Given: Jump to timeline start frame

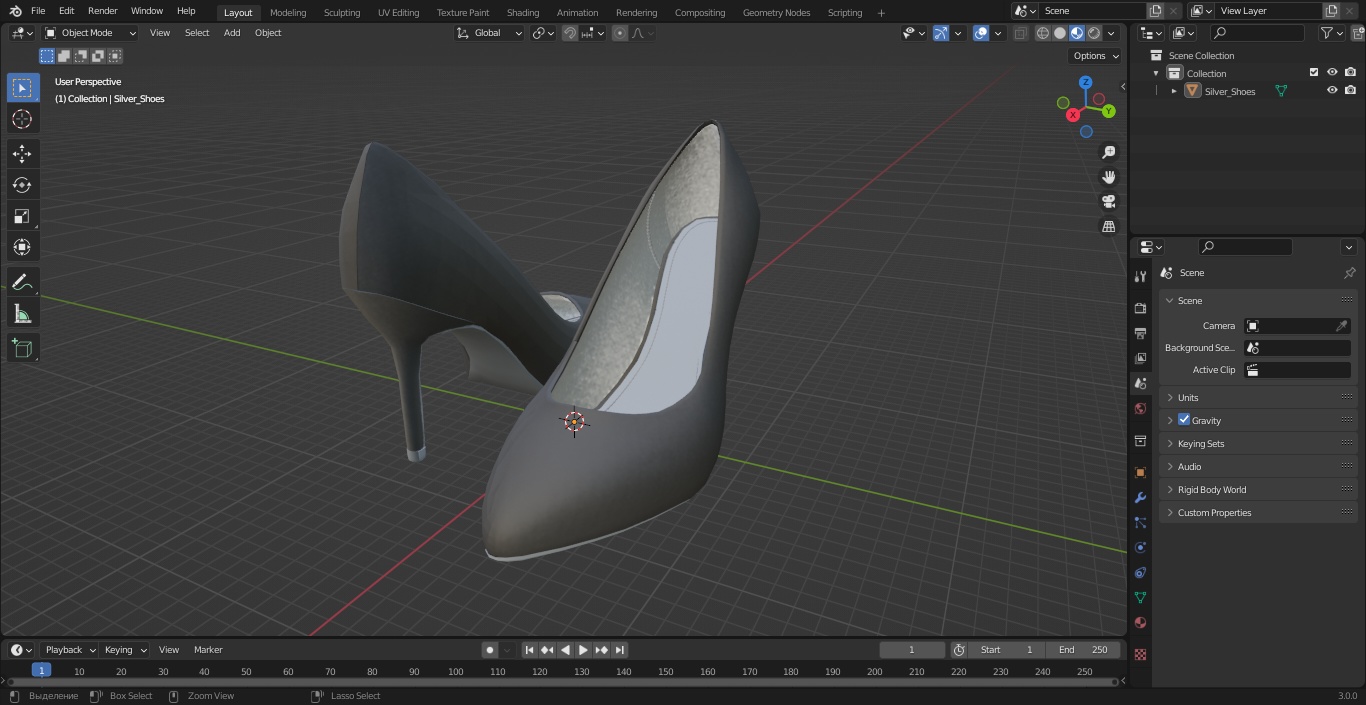Looking at the screenshot, I should [x=529, y=650].
